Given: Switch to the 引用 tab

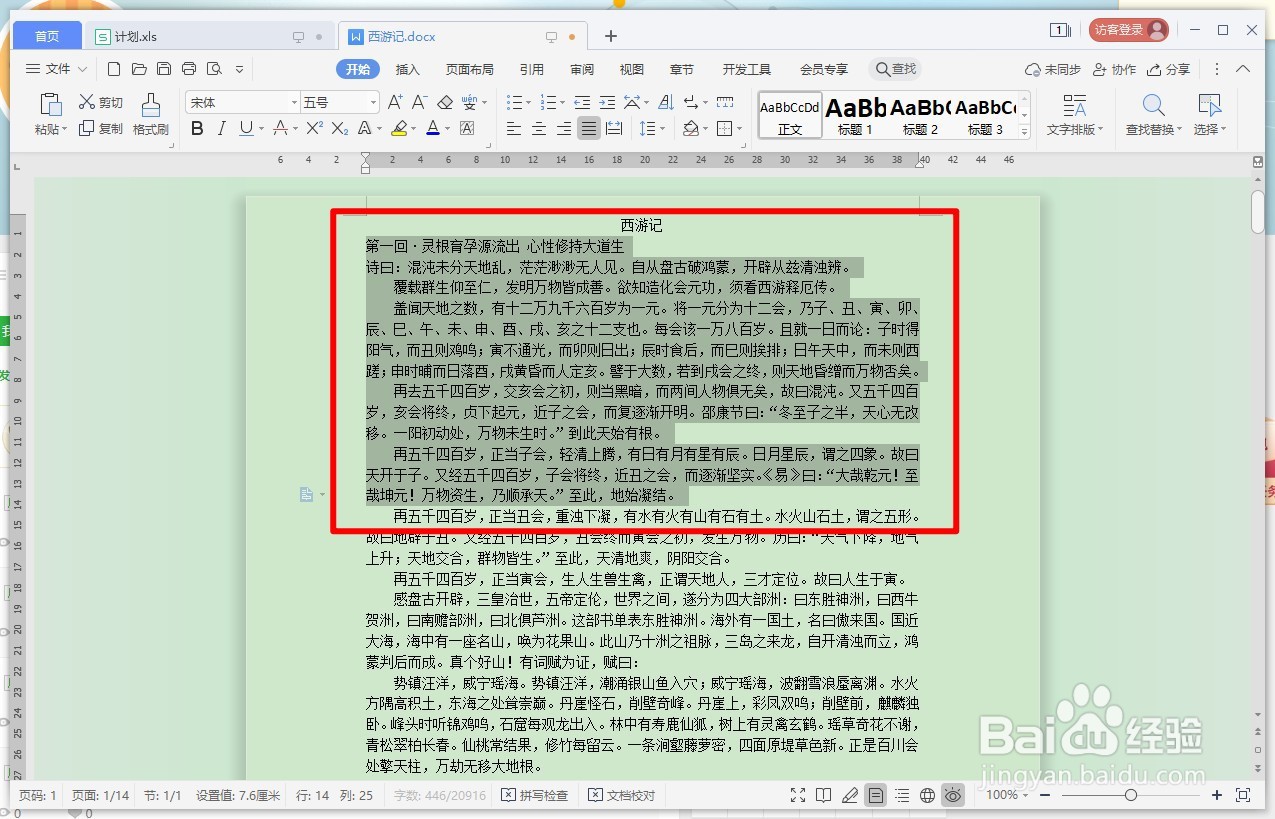Looking at the screenshot, I should (532, 69).
